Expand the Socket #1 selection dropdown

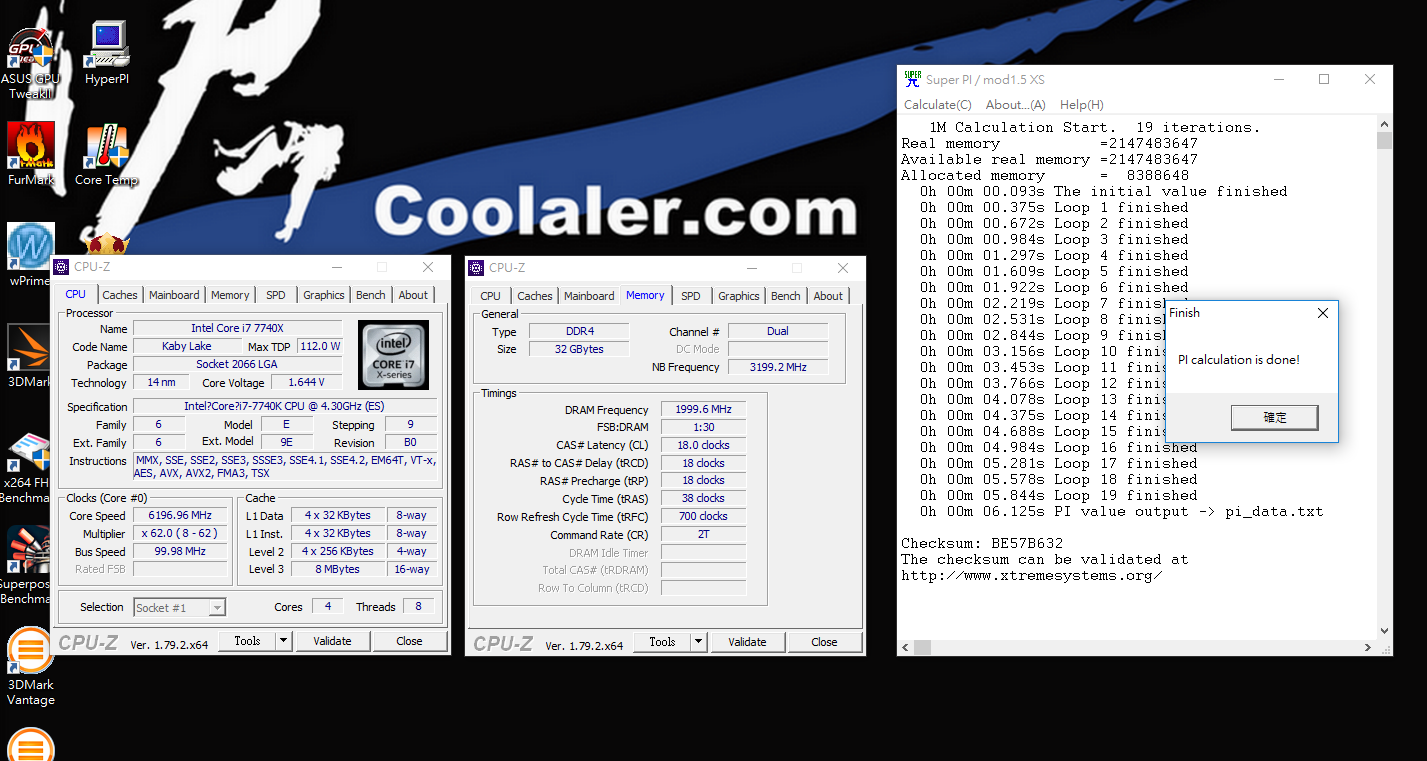(217, 607)
